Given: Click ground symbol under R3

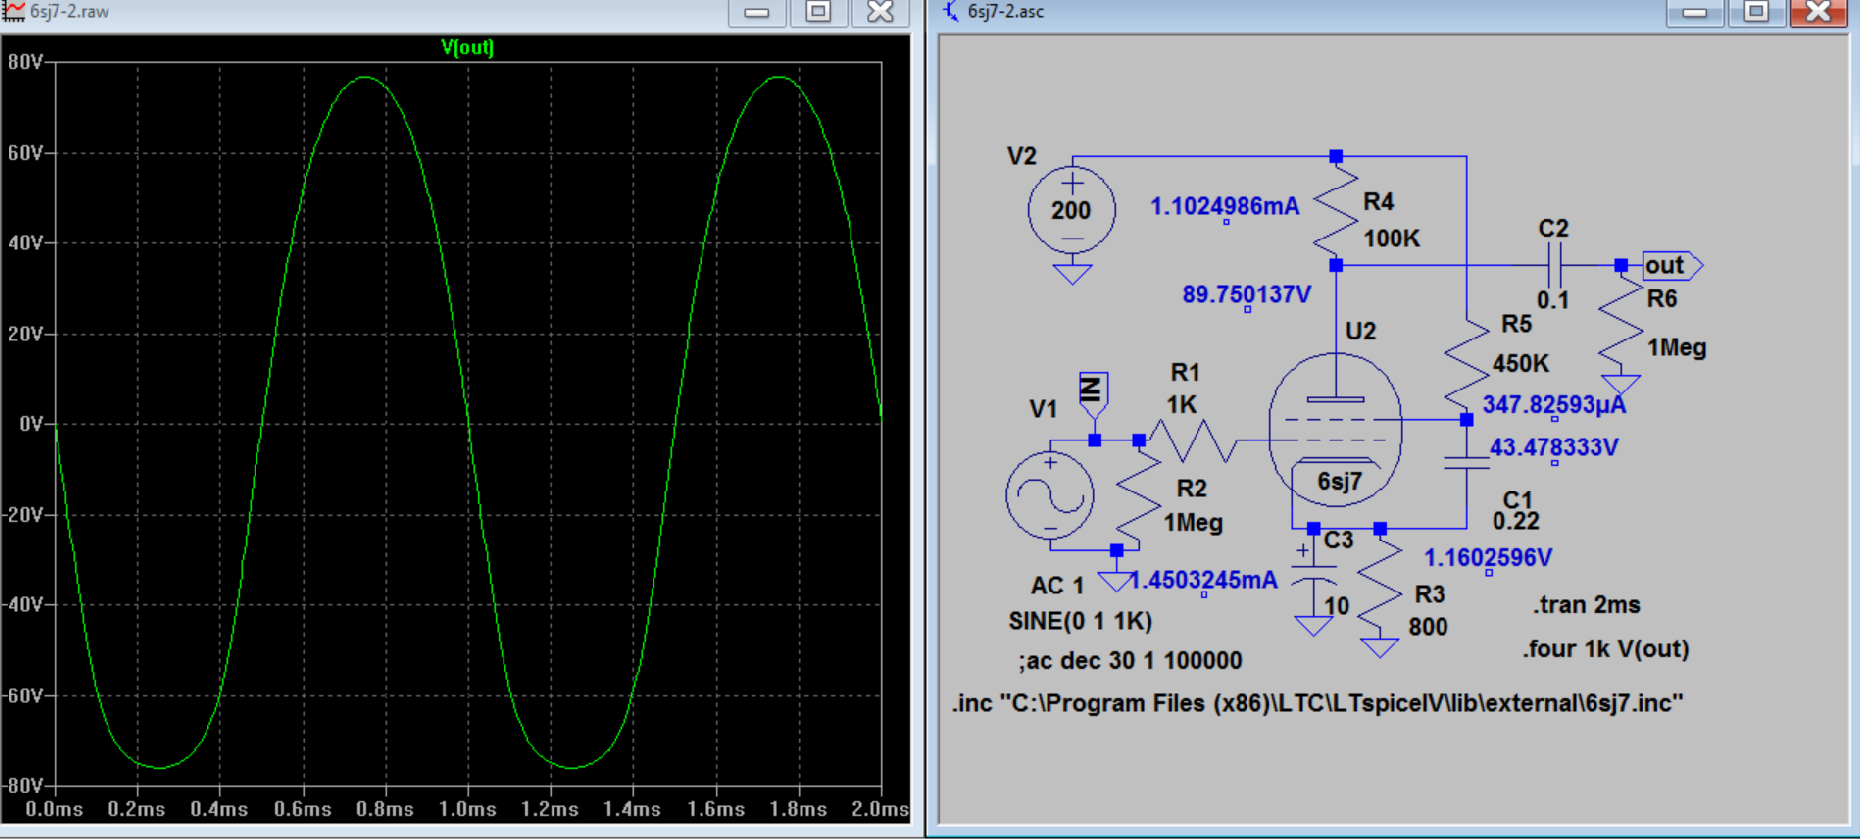Looking at the screenshot, I should pyautogui.click(x=1380, y=648).
